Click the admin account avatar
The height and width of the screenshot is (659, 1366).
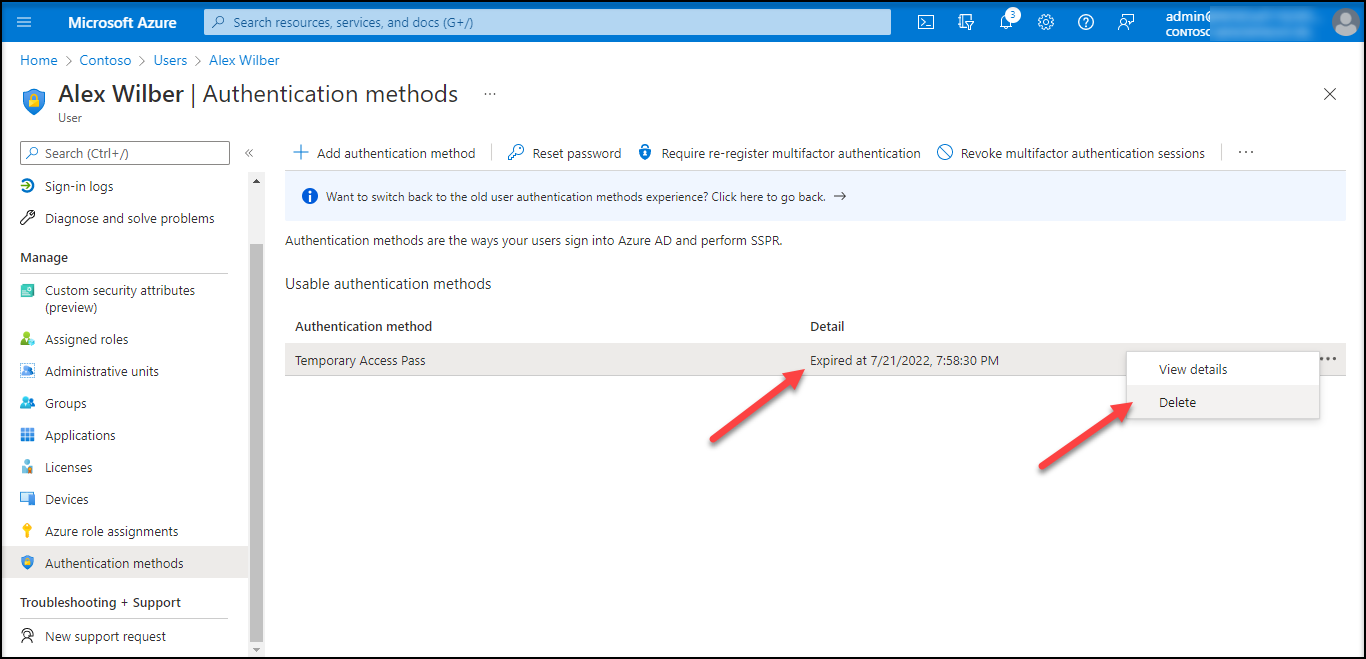(1345, 22)
